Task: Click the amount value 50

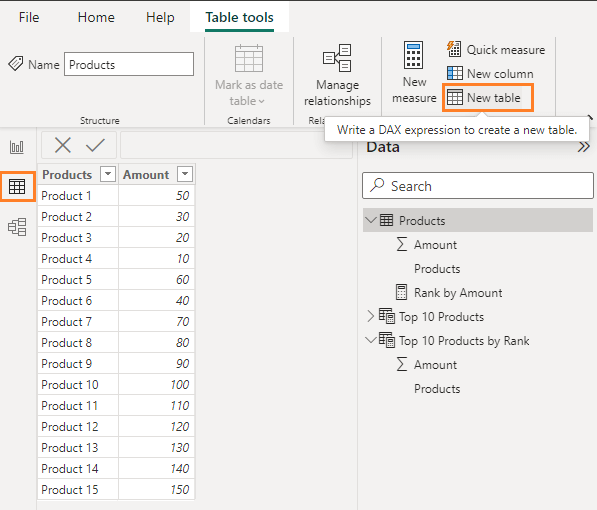Action: [182, 196]
